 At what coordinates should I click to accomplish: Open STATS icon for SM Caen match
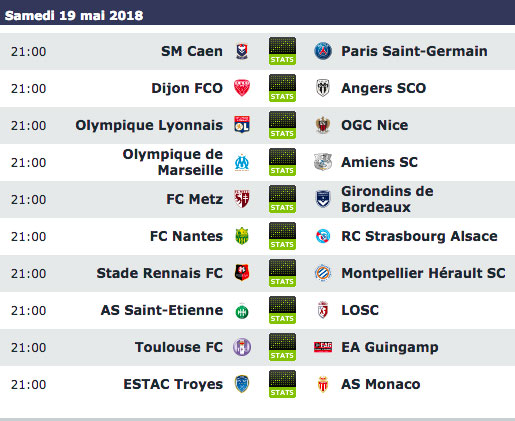coord(282,51)
